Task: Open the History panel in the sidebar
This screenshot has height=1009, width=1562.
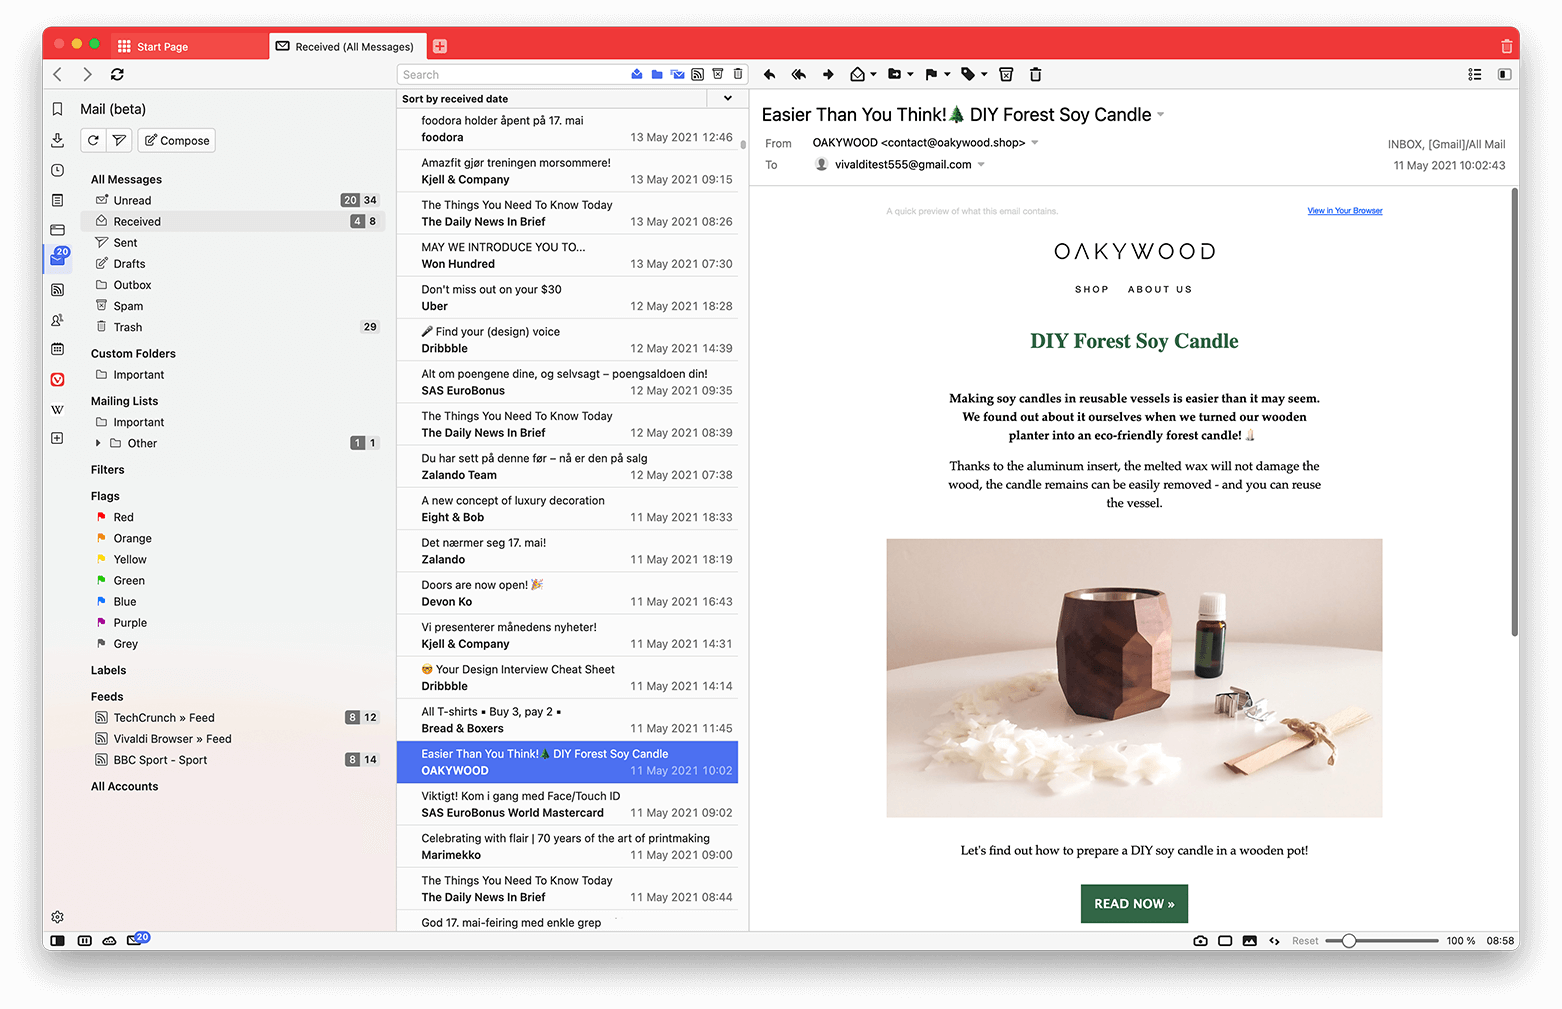Action: click(57, 170)
